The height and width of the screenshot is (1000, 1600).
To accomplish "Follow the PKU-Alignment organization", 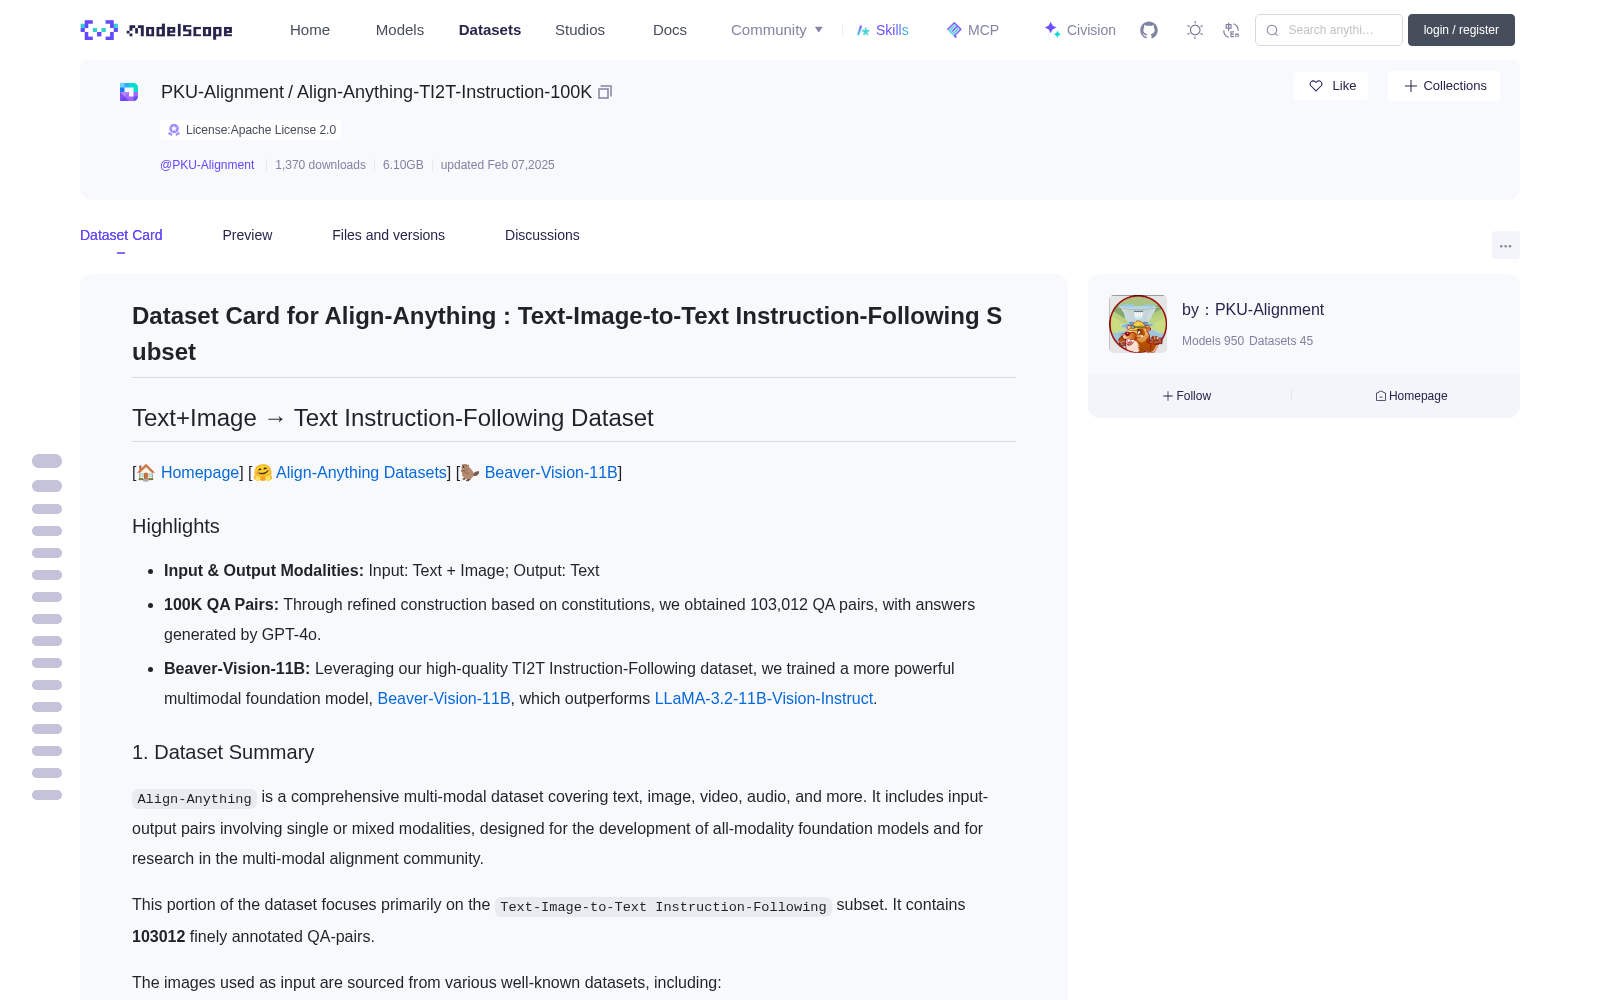I will pos(1187,396).
